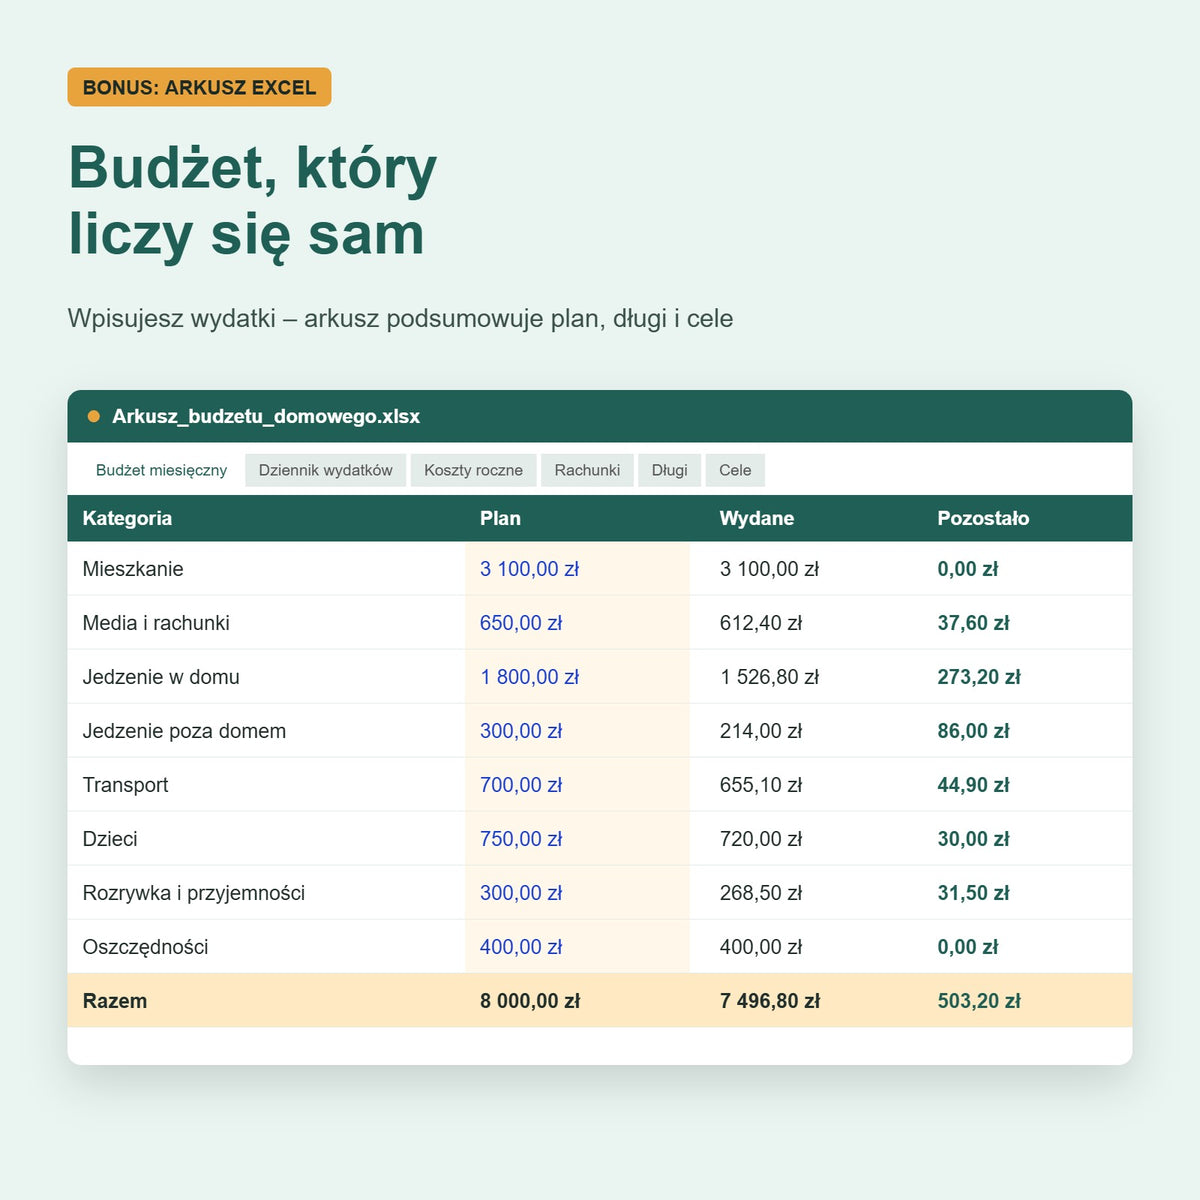Click the remaining value 273,20 zł

click(979, 677)
